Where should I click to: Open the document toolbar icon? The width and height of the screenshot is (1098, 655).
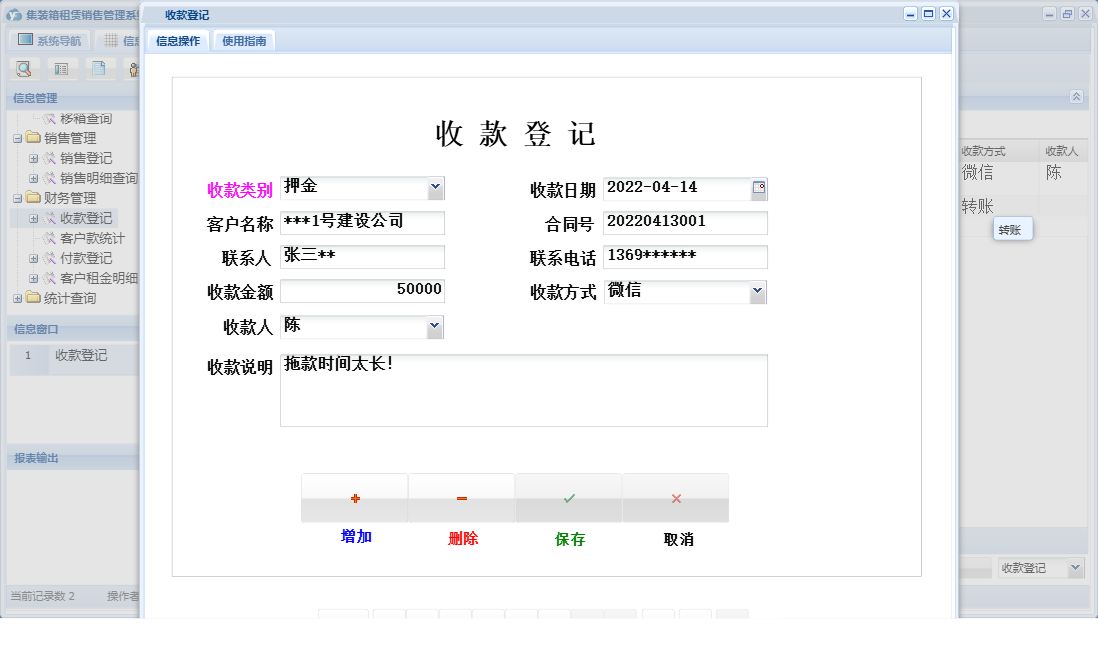point(98,68)
